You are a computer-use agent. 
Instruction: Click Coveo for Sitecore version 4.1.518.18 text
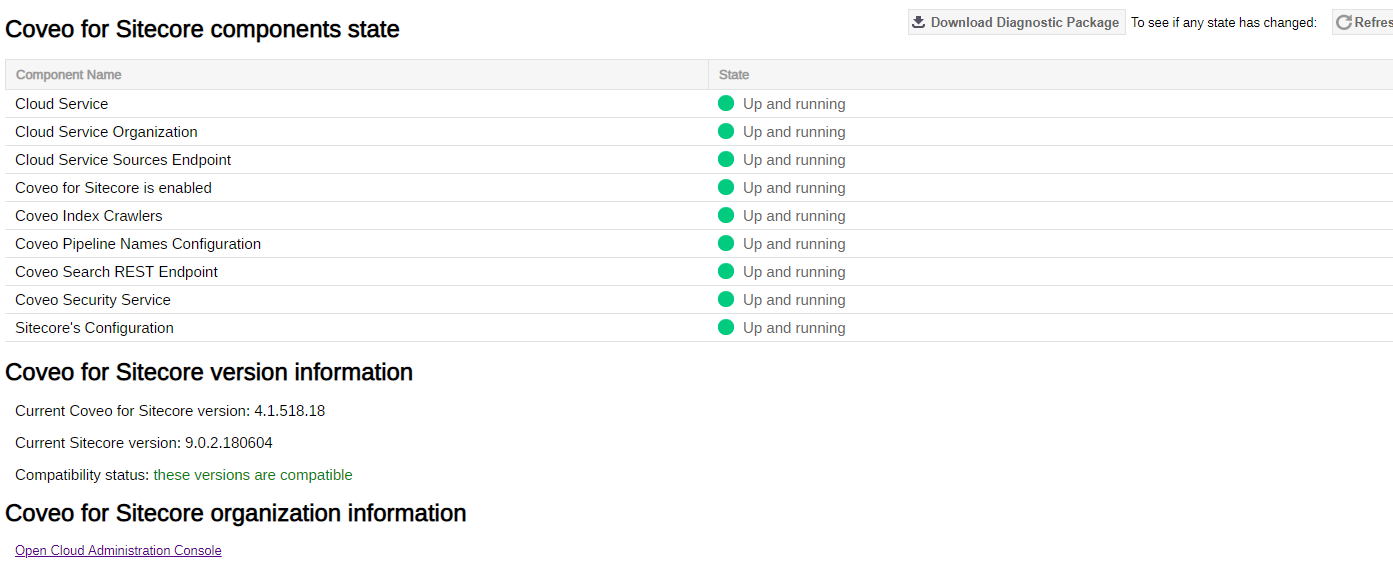[170, 411]
